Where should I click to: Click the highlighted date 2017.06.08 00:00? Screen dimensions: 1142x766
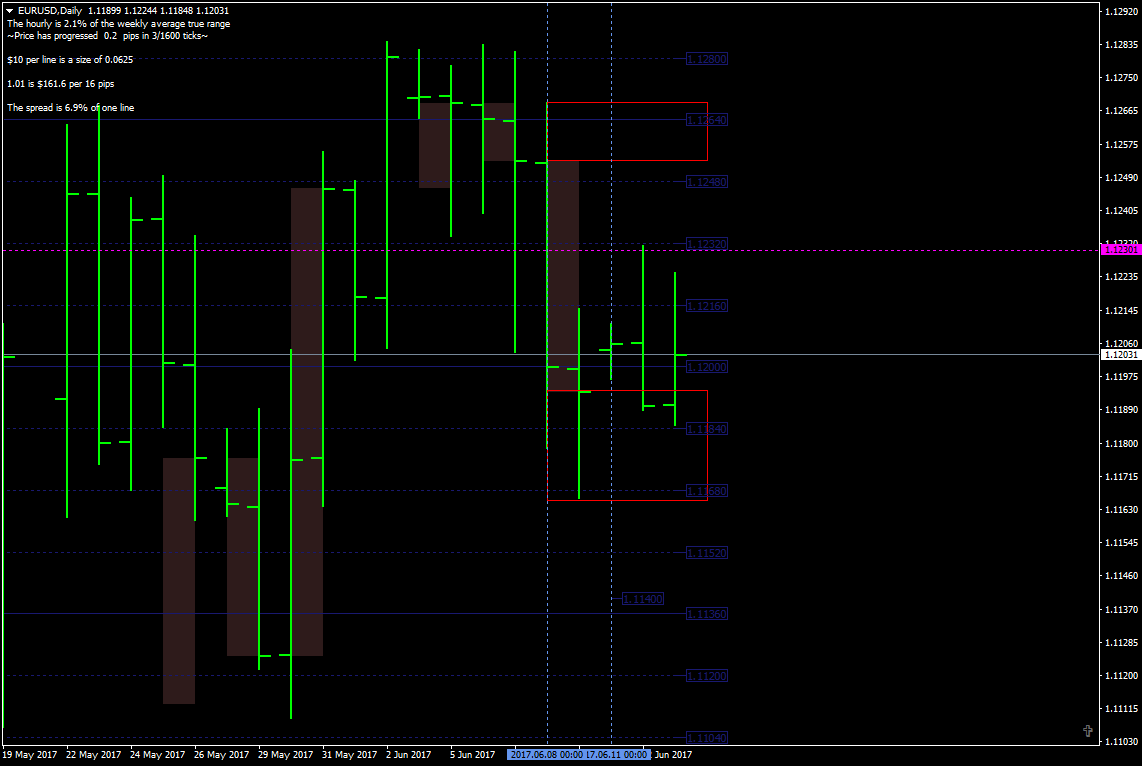coord(546,755)
